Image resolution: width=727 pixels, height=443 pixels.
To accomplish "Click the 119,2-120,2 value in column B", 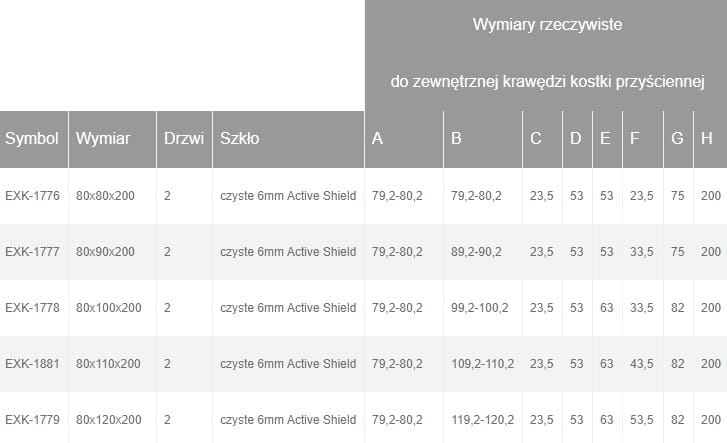I will 483,420.
